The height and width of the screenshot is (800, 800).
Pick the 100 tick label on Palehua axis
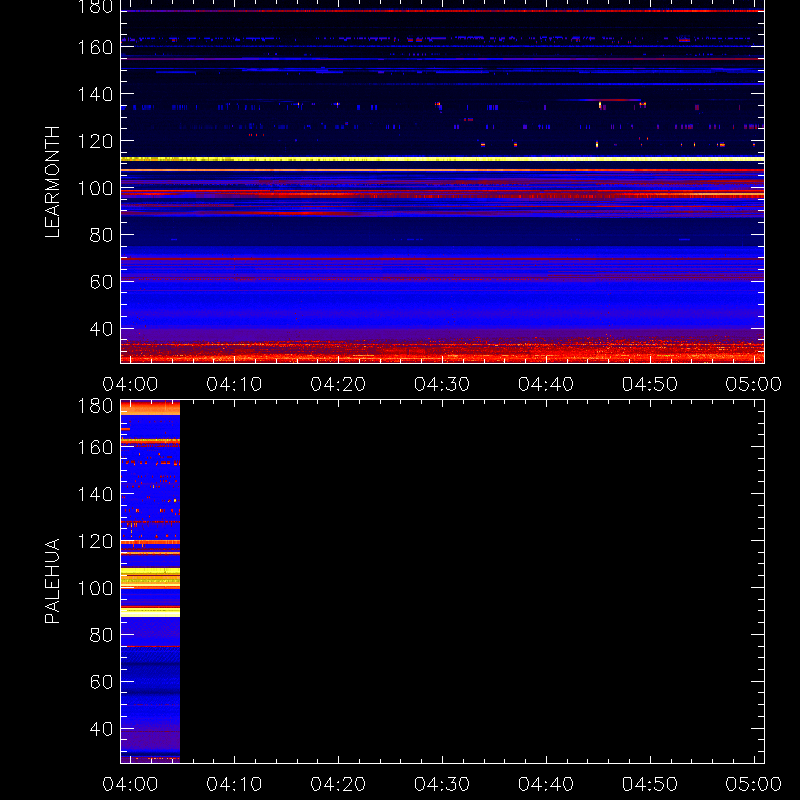click(x=95, y=588)
